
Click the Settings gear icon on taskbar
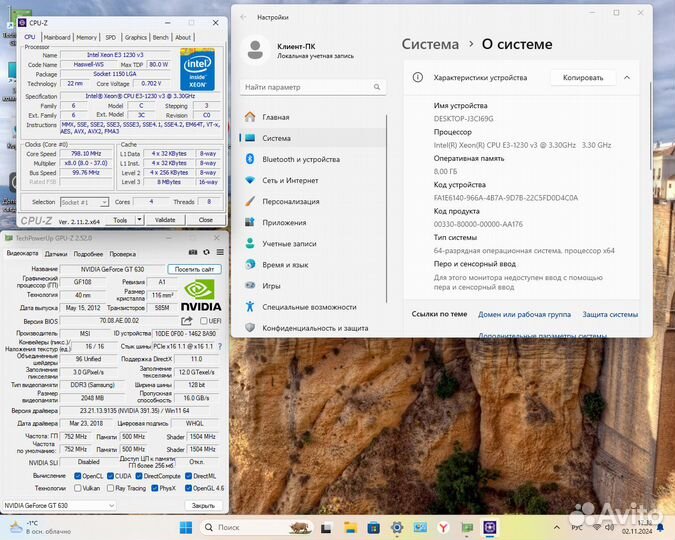click(397, 528)
